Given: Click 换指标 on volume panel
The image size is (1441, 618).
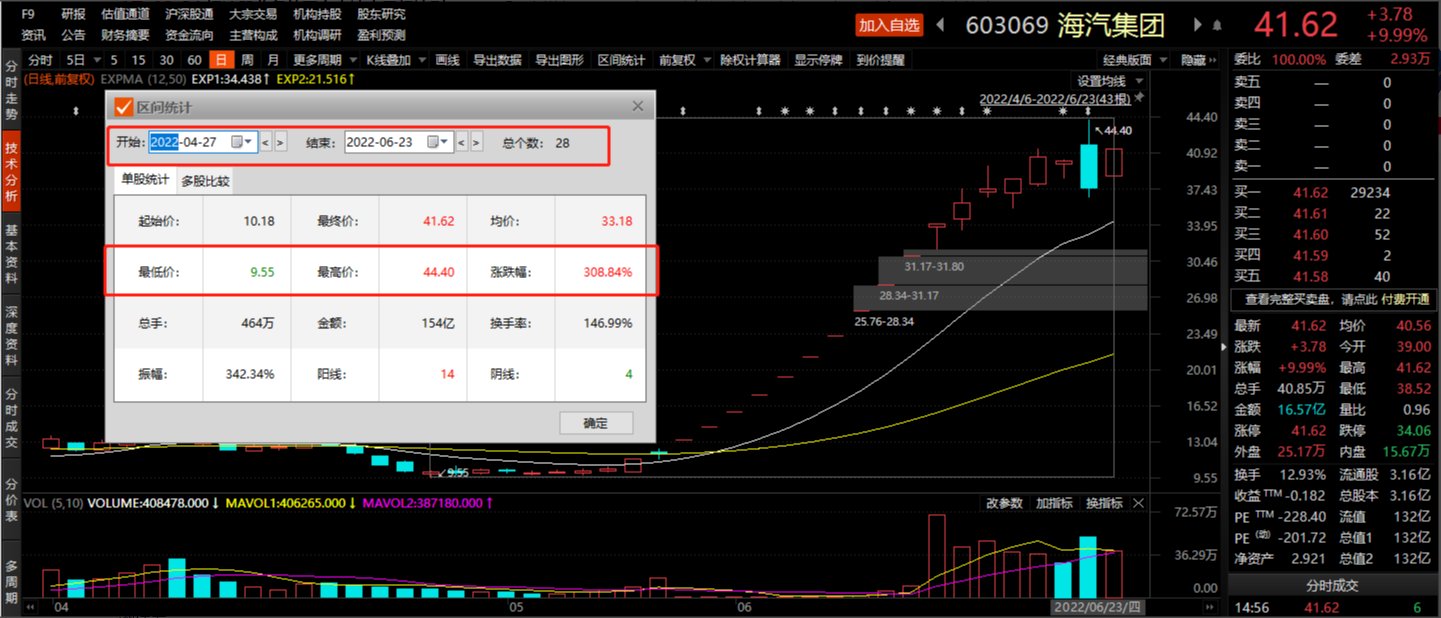Looking at the screenshot, I should (1104, 503).
